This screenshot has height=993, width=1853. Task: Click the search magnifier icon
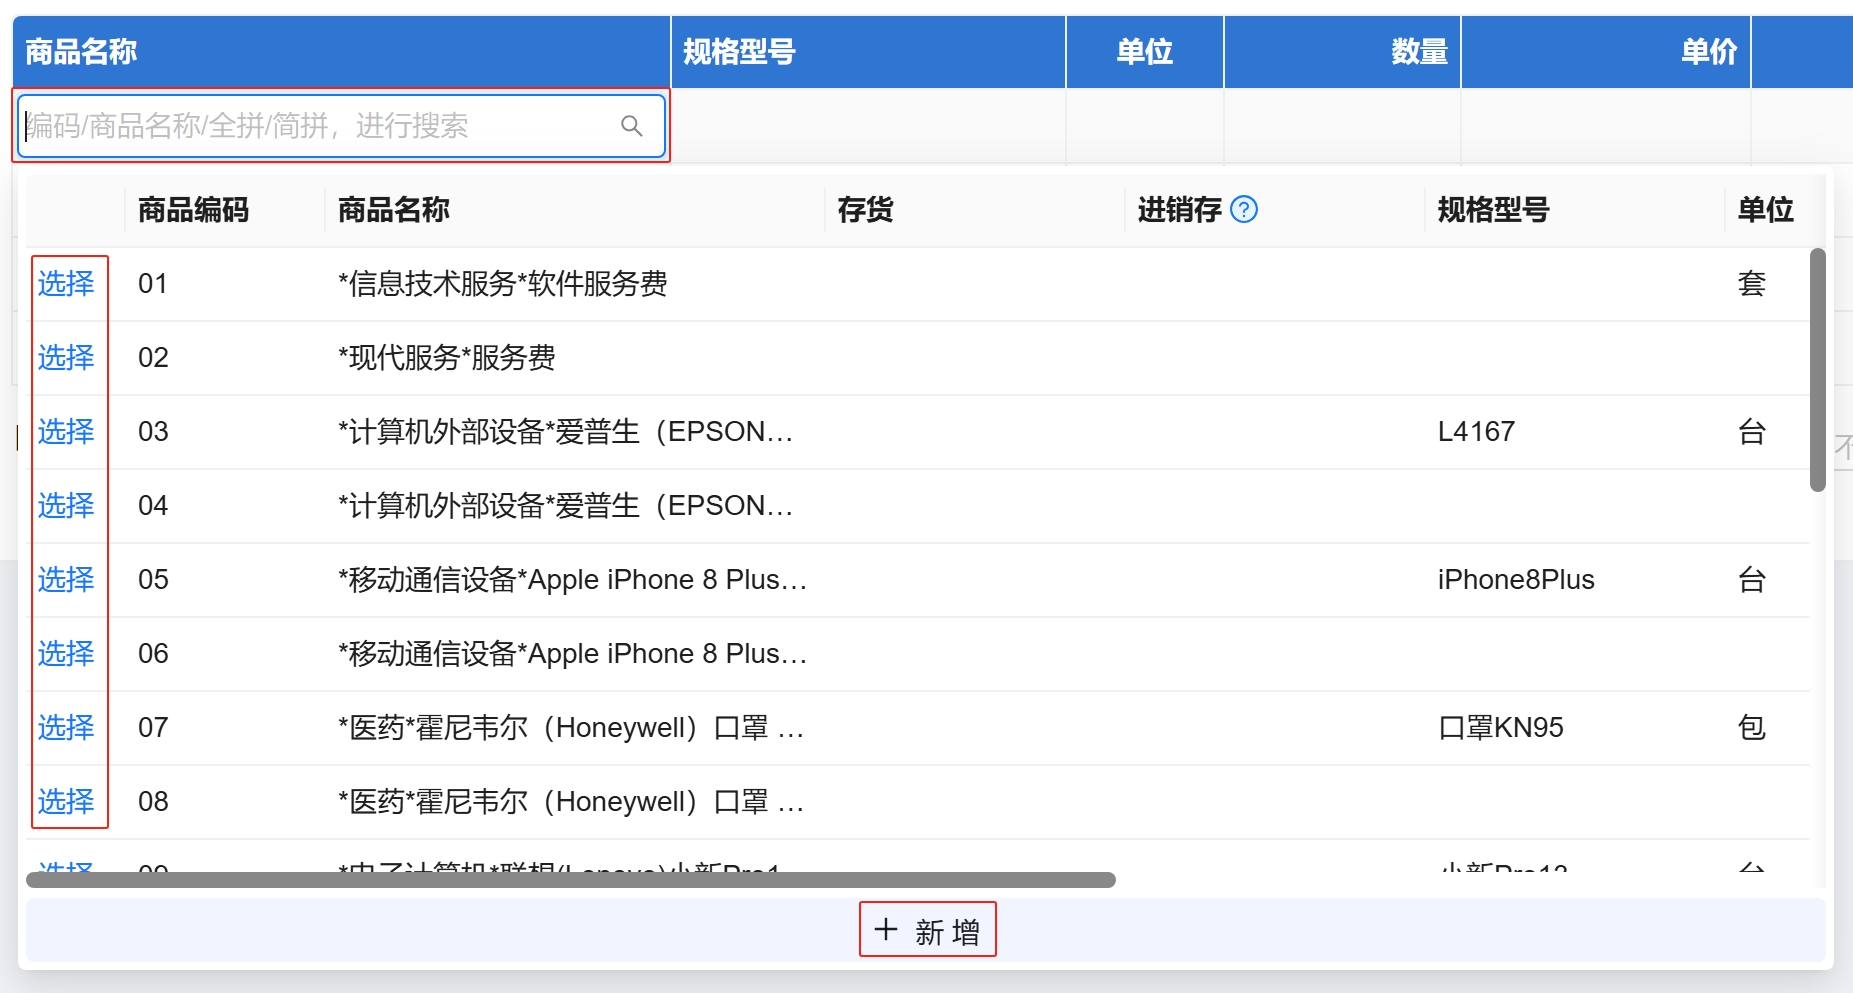(631, 126)
